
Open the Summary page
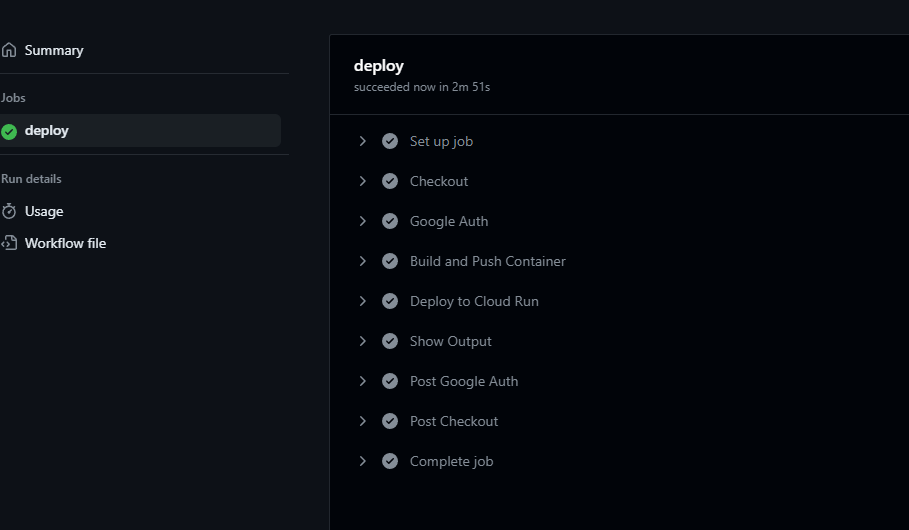54,50
